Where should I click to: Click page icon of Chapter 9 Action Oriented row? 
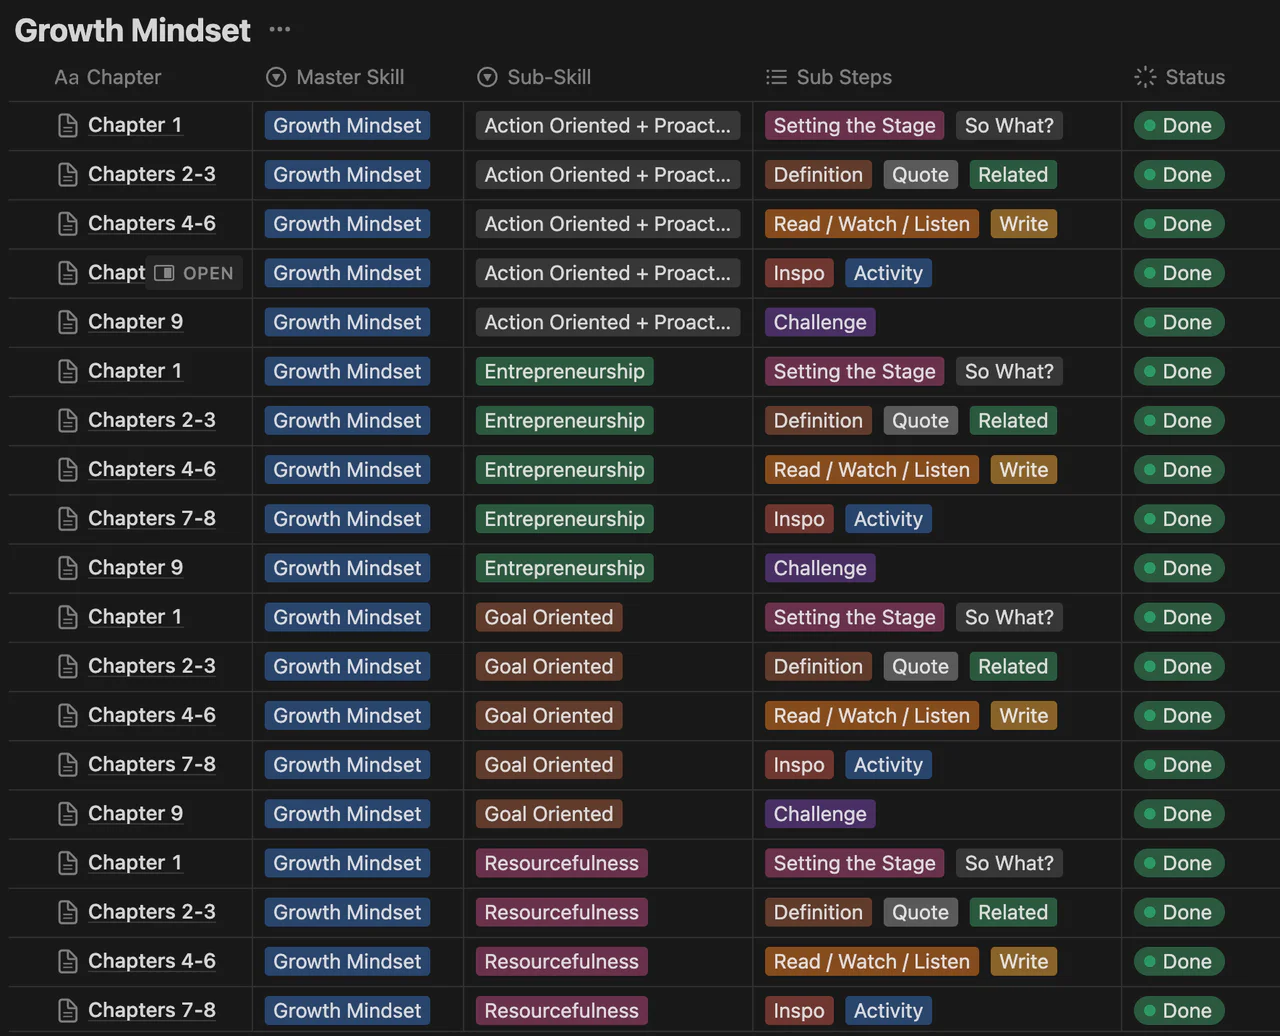[x=67, y=322]
